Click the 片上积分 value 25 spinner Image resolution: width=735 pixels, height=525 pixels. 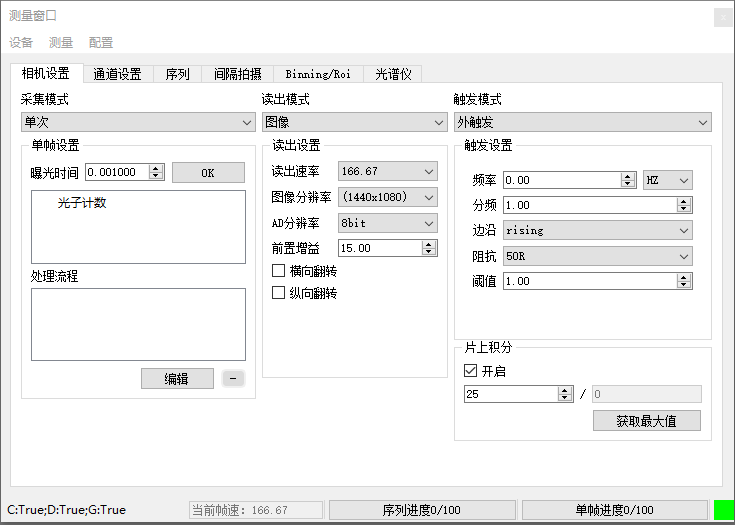pos(565,394)
